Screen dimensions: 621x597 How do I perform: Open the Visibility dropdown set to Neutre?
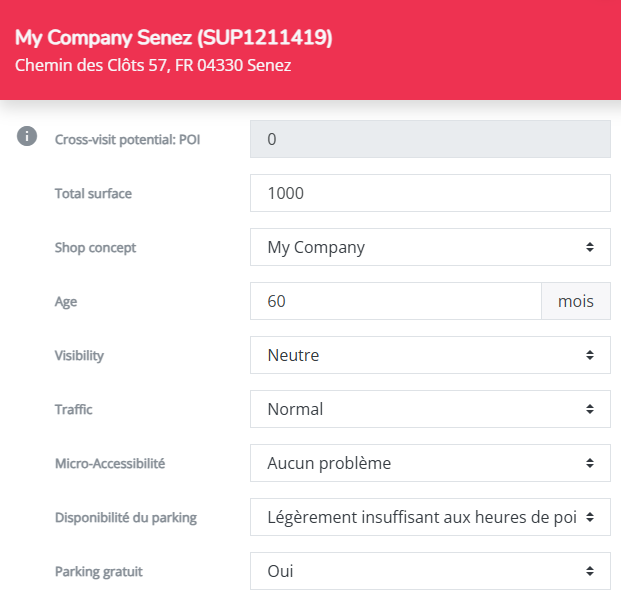coord(430,355)
